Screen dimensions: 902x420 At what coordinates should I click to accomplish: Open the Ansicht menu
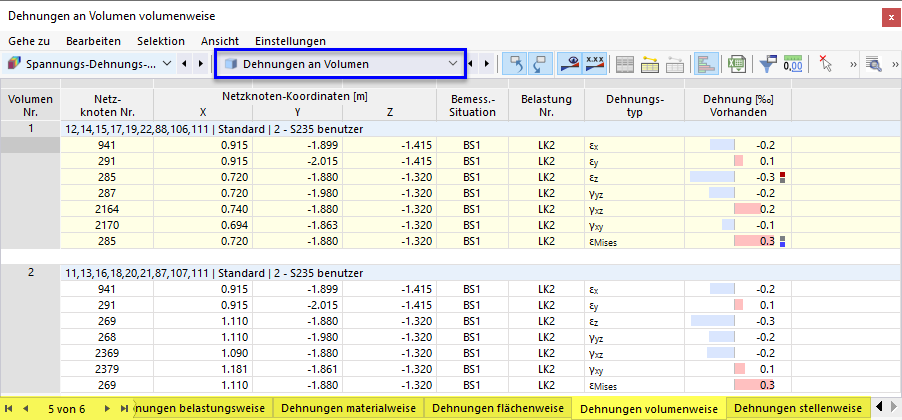coord(219,41)
